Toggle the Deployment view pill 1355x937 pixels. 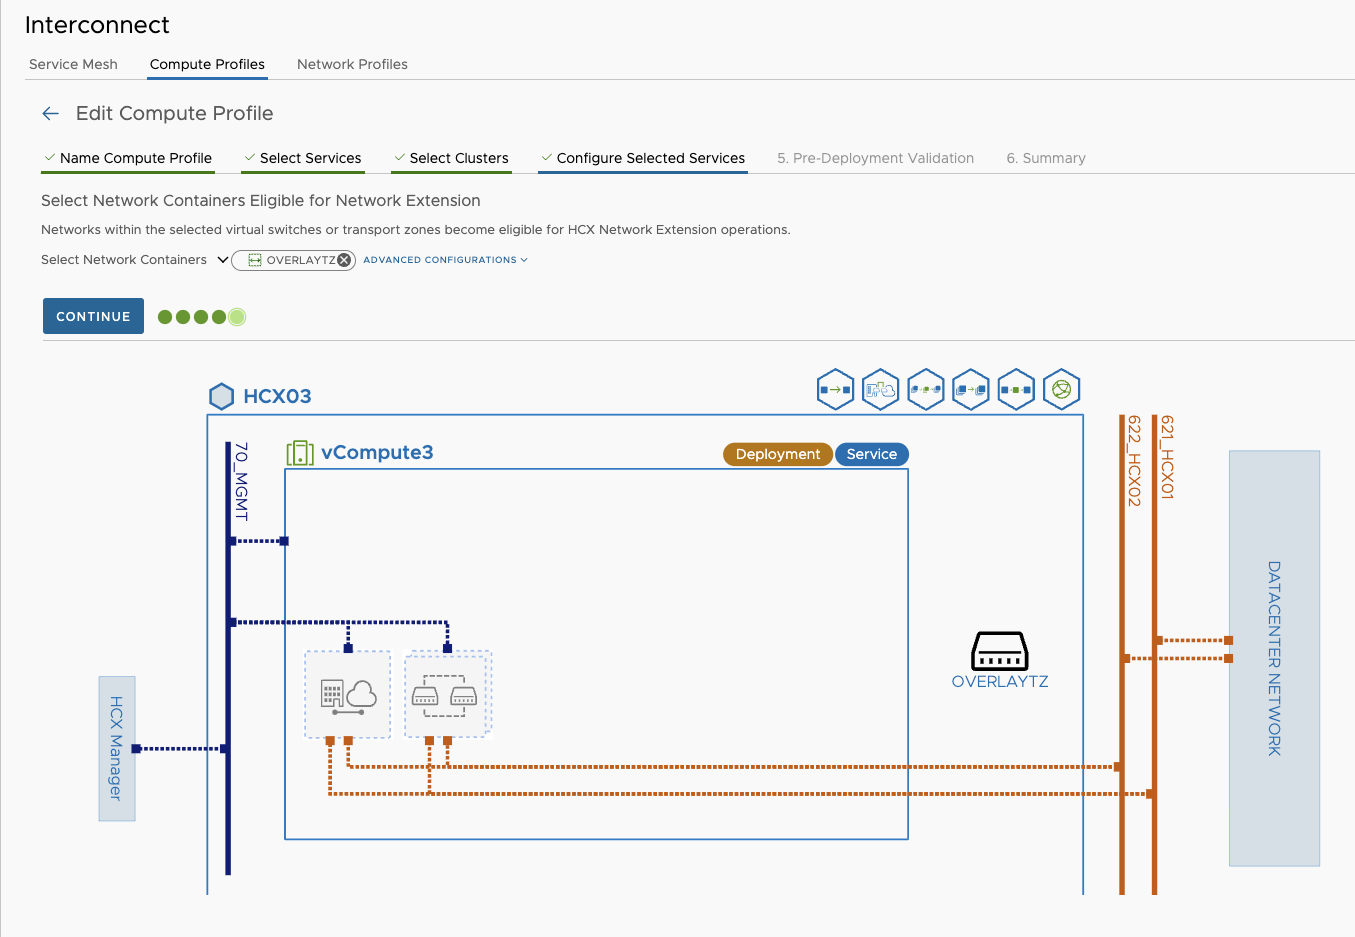[x=777, y=454]
